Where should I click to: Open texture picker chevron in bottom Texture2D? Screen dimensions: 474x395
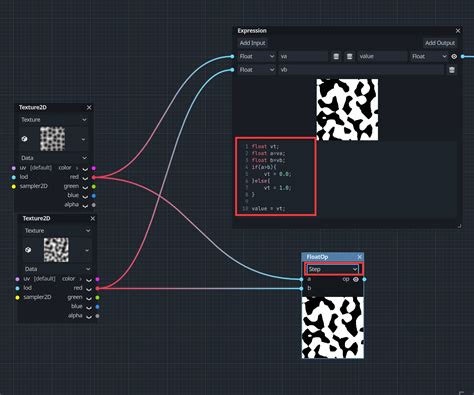pyautogui.click(x=87, y=250)
